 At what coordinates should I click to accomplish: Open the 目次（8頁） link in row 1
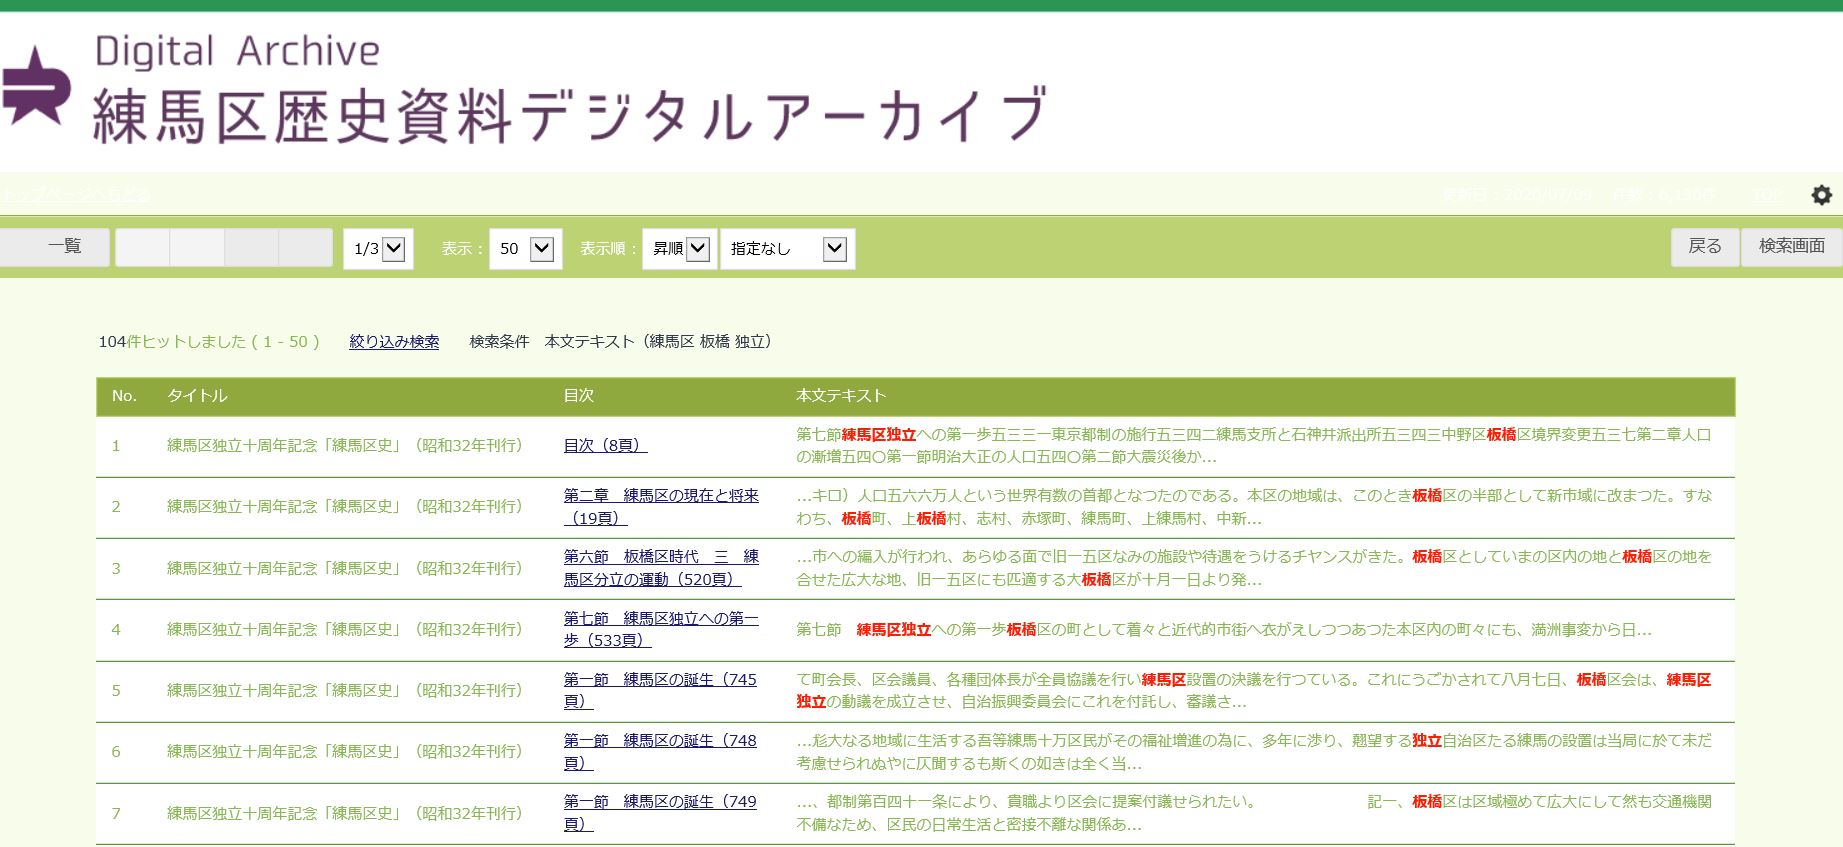point(605,446)
